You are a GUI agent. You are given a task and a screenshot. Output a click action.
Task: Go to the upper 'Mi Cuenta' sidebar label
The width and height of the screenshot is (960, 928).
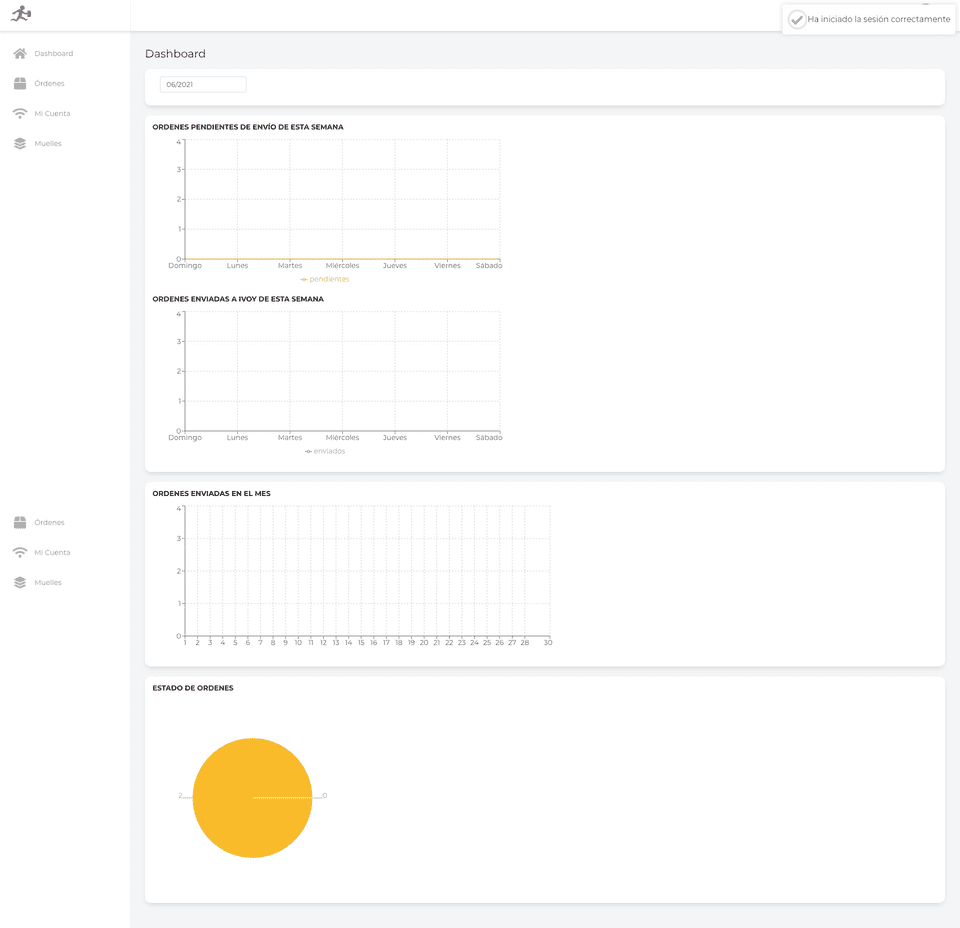pyautogui.click(x=52, y=114)
